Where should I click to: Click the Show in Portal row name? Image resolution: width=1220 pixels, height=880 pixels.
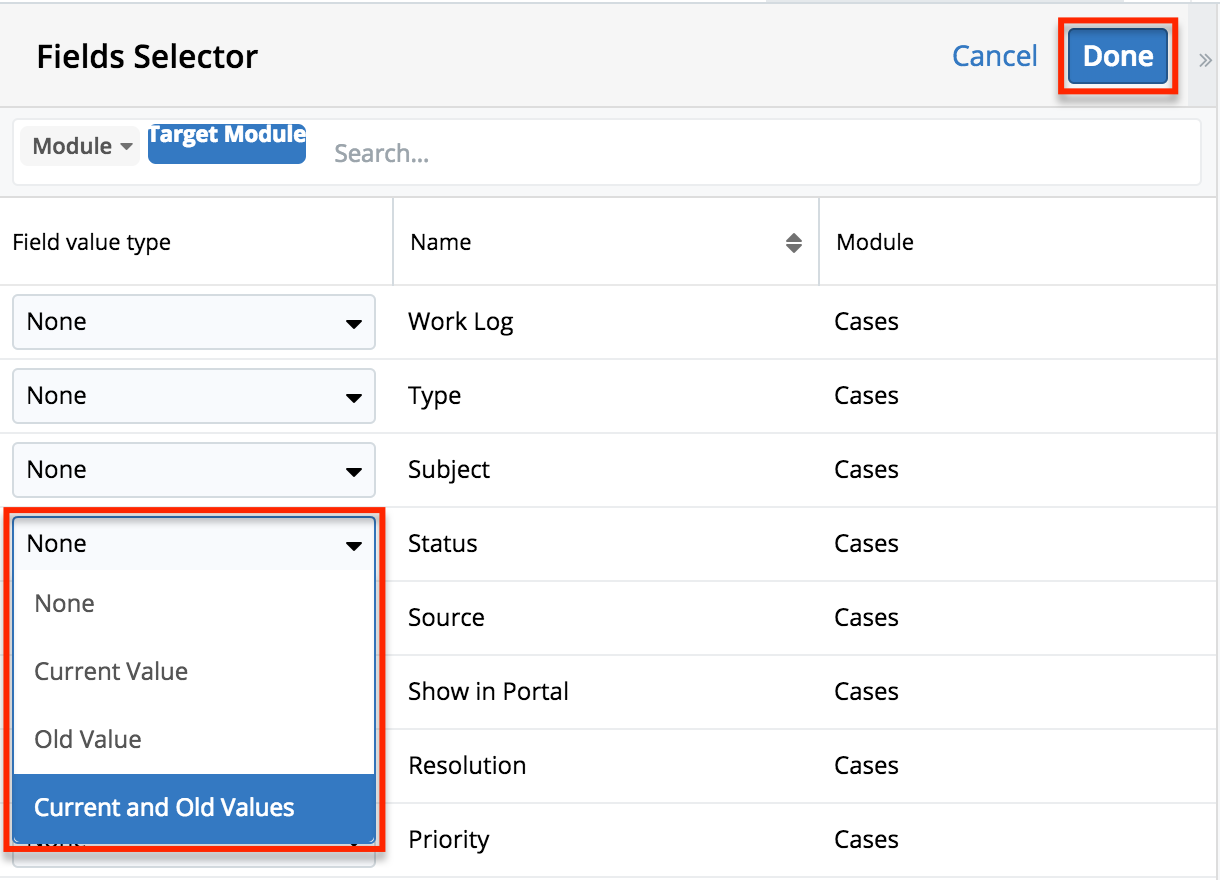[488, 692]
